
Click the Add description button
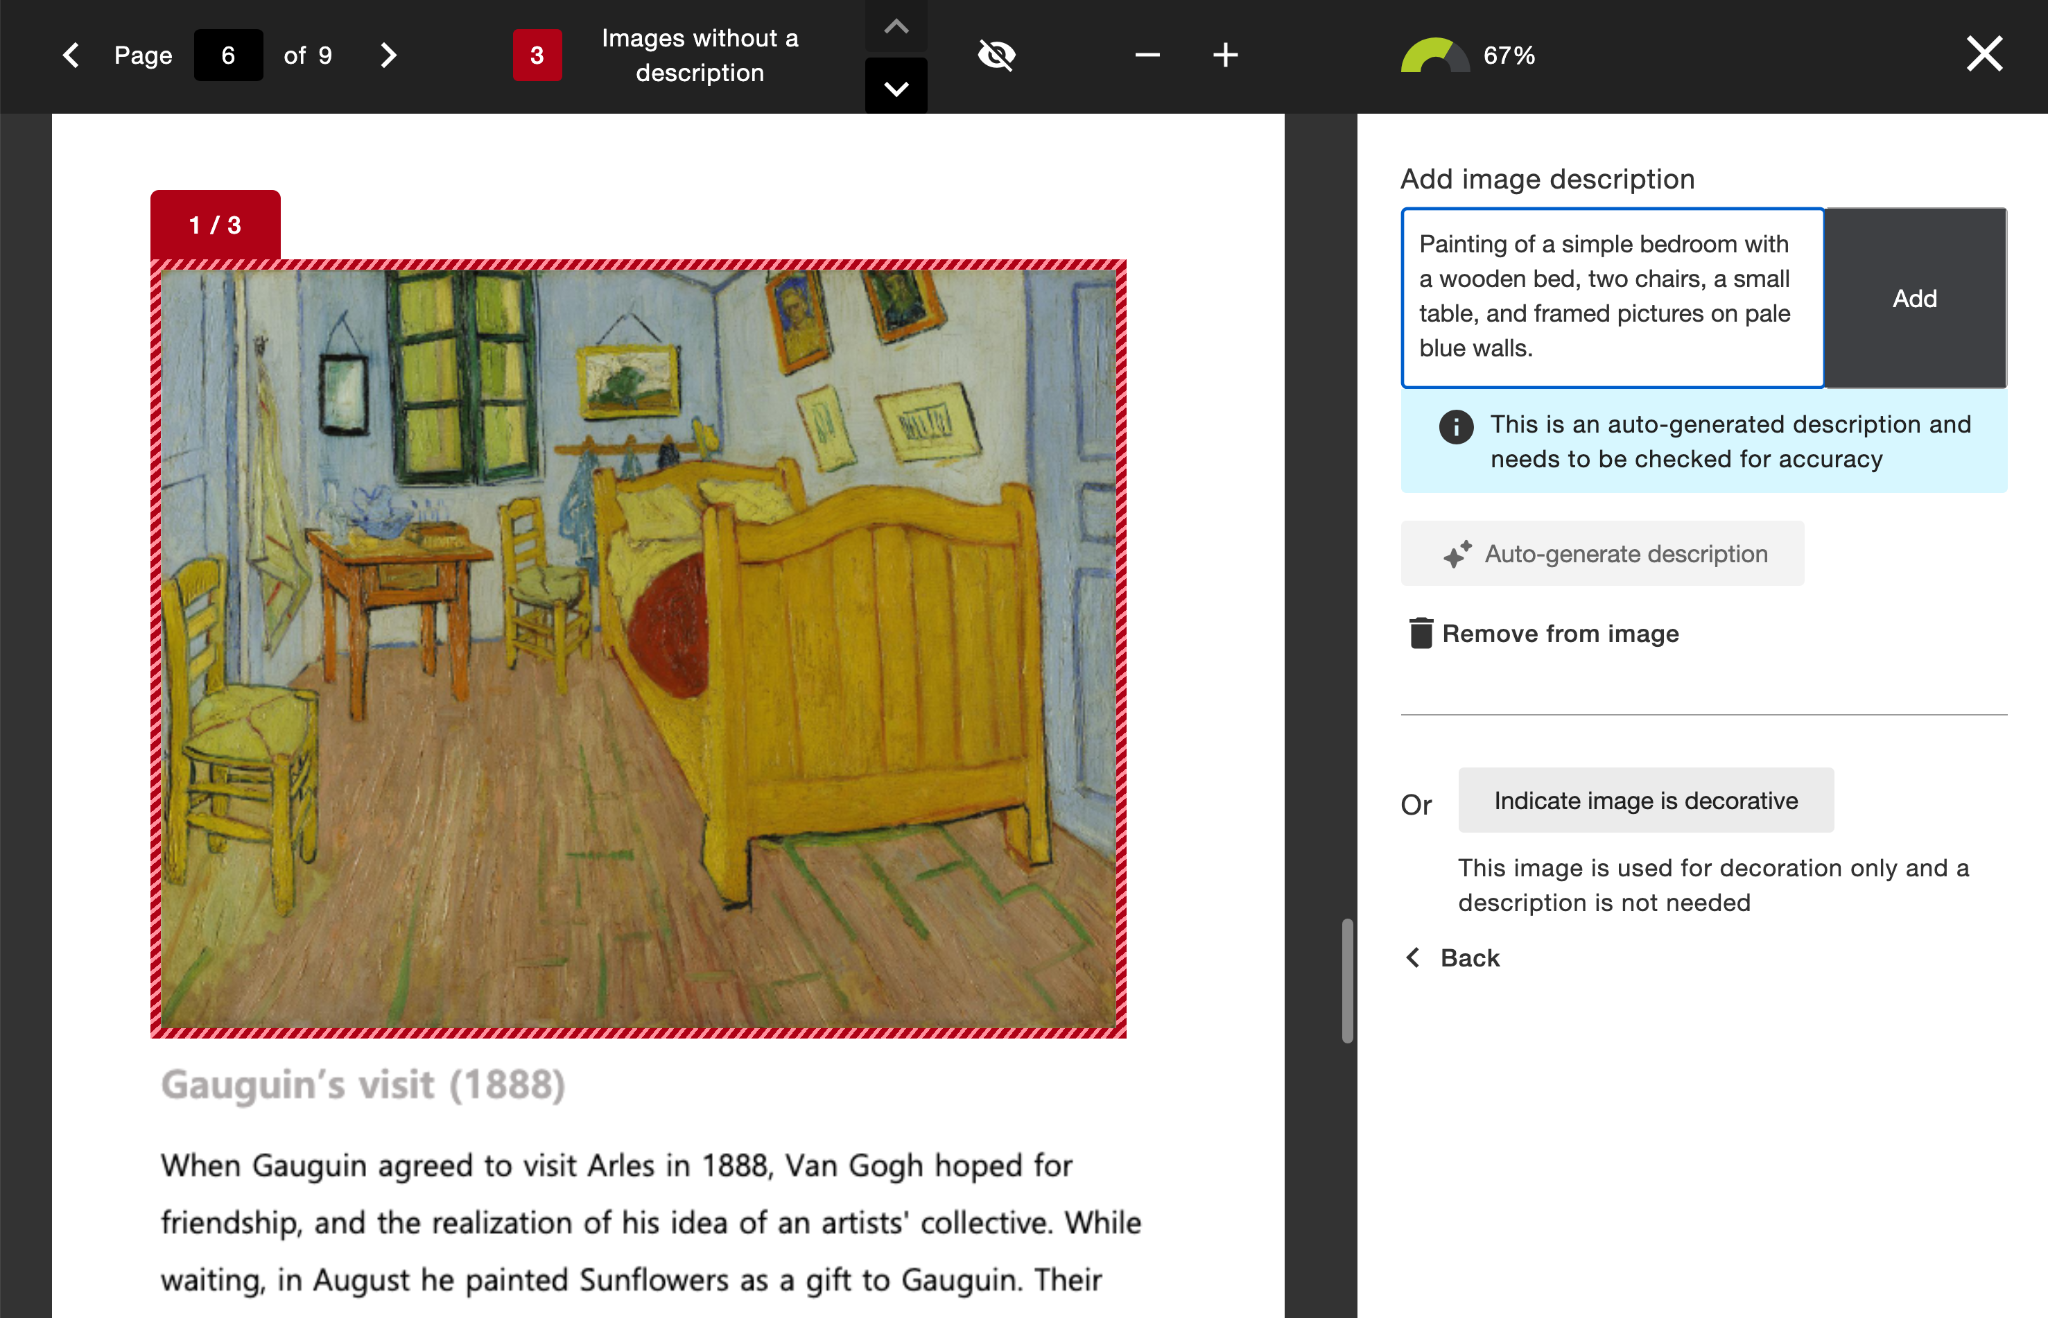click(1915, 298)
